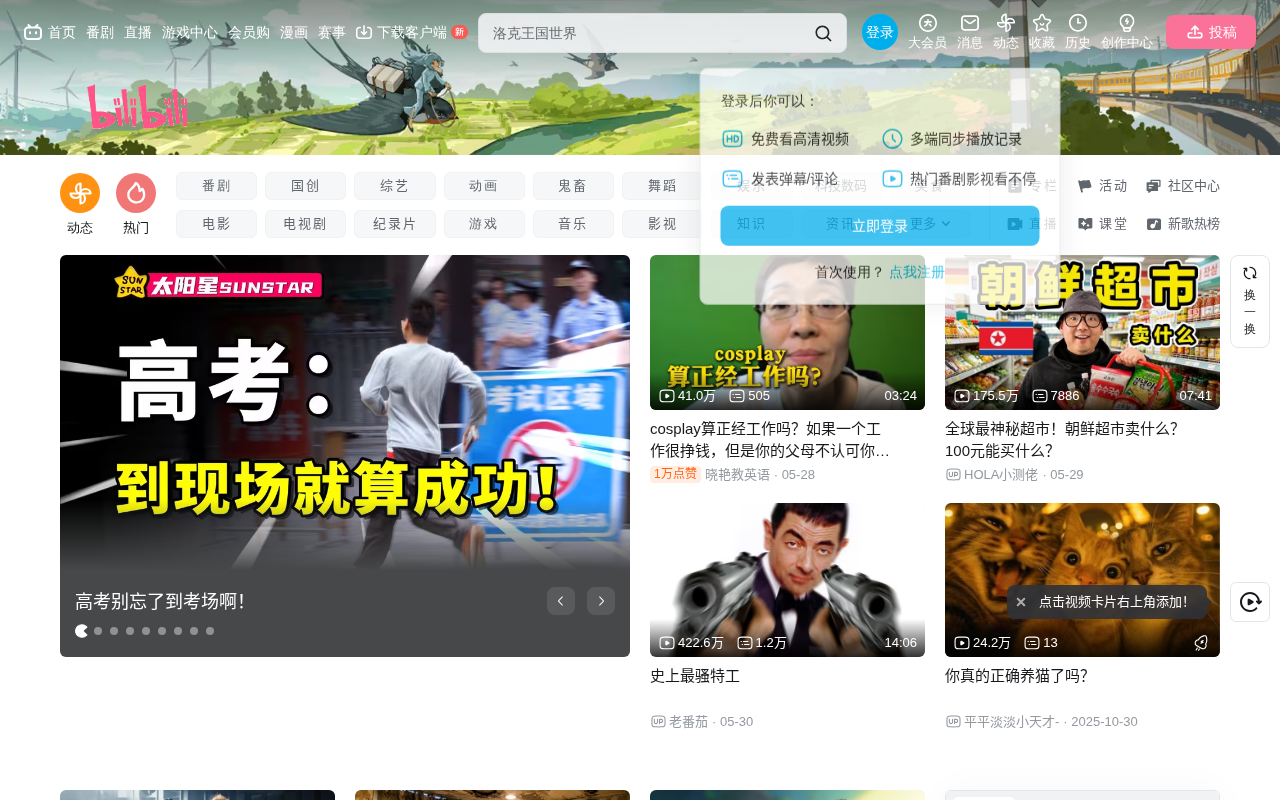Click the magnifier search icon
The image size is (1280, 800).
click(x=823, y=33)
